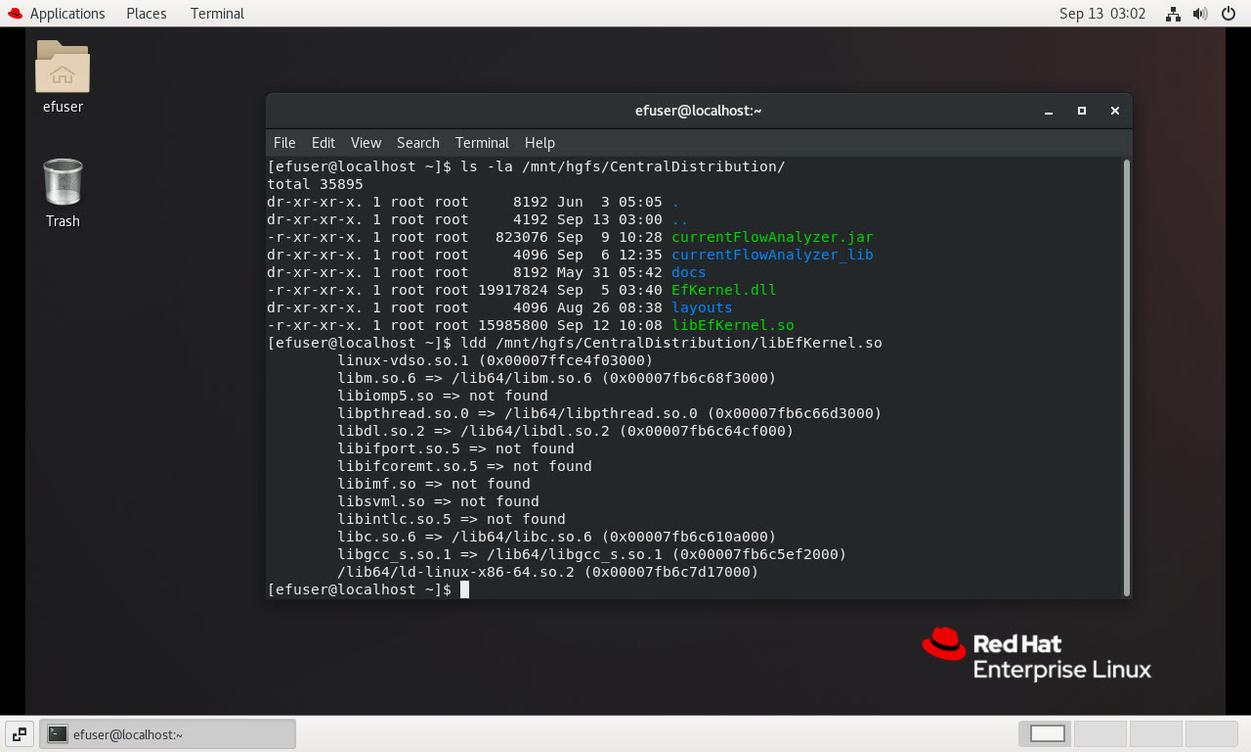
Task: Select the efuser@localhost taskbar button
Action: (x=168, y=734)
